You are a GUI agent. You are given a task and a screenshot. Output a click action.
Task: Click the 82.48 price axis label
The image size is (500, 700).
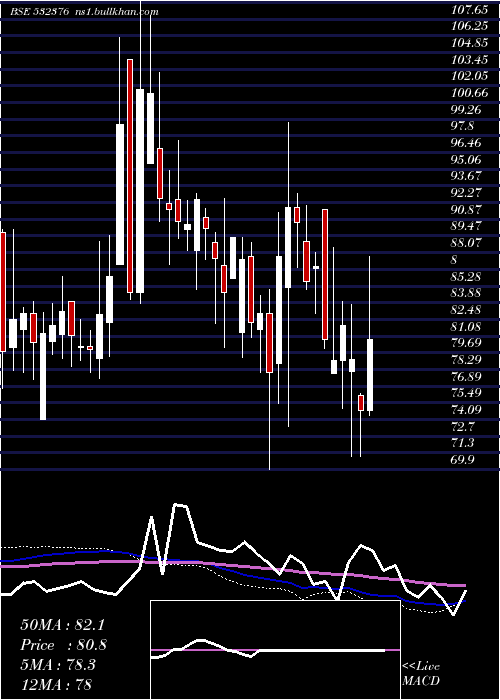coord(466,309)
